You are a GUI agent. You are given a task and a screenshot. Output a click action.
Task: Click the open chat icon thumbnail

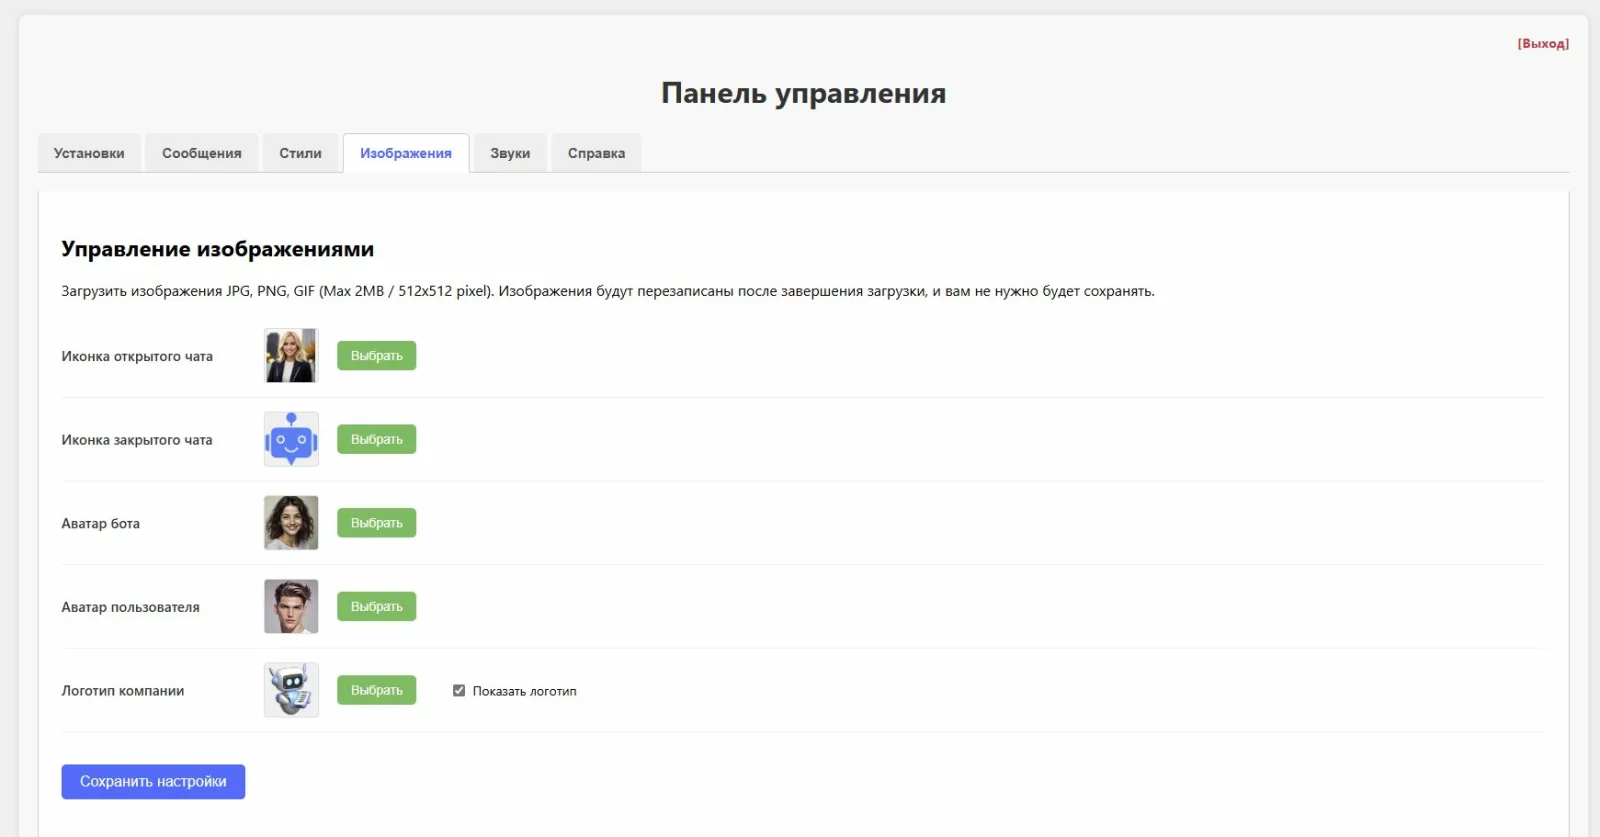pos(291,356)
